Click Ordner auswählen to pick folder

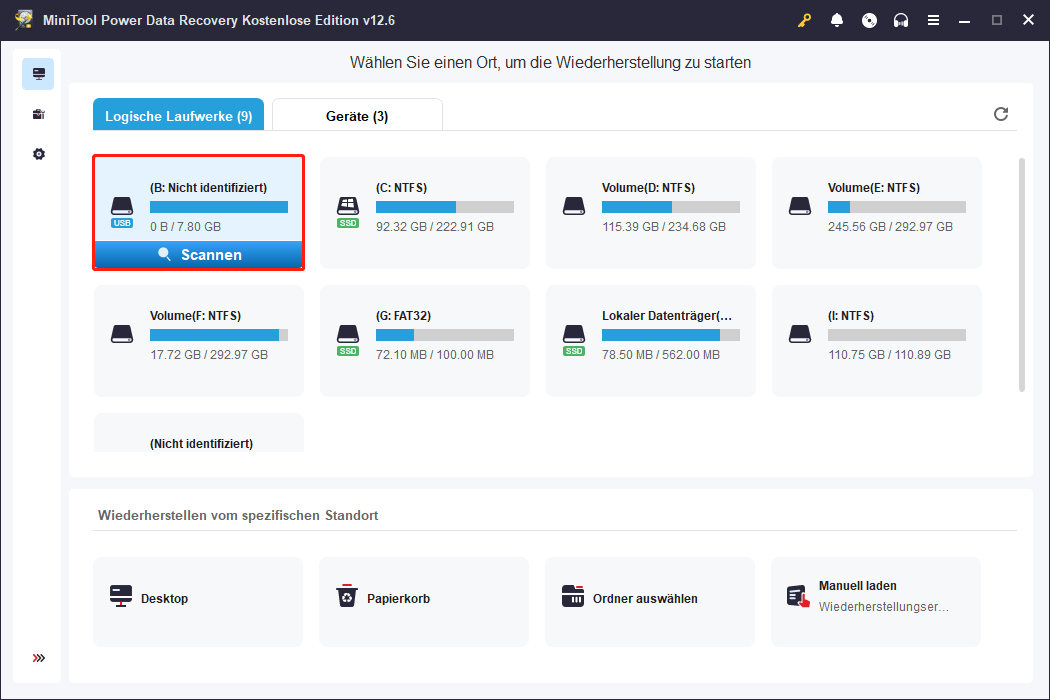pos(650,600)
